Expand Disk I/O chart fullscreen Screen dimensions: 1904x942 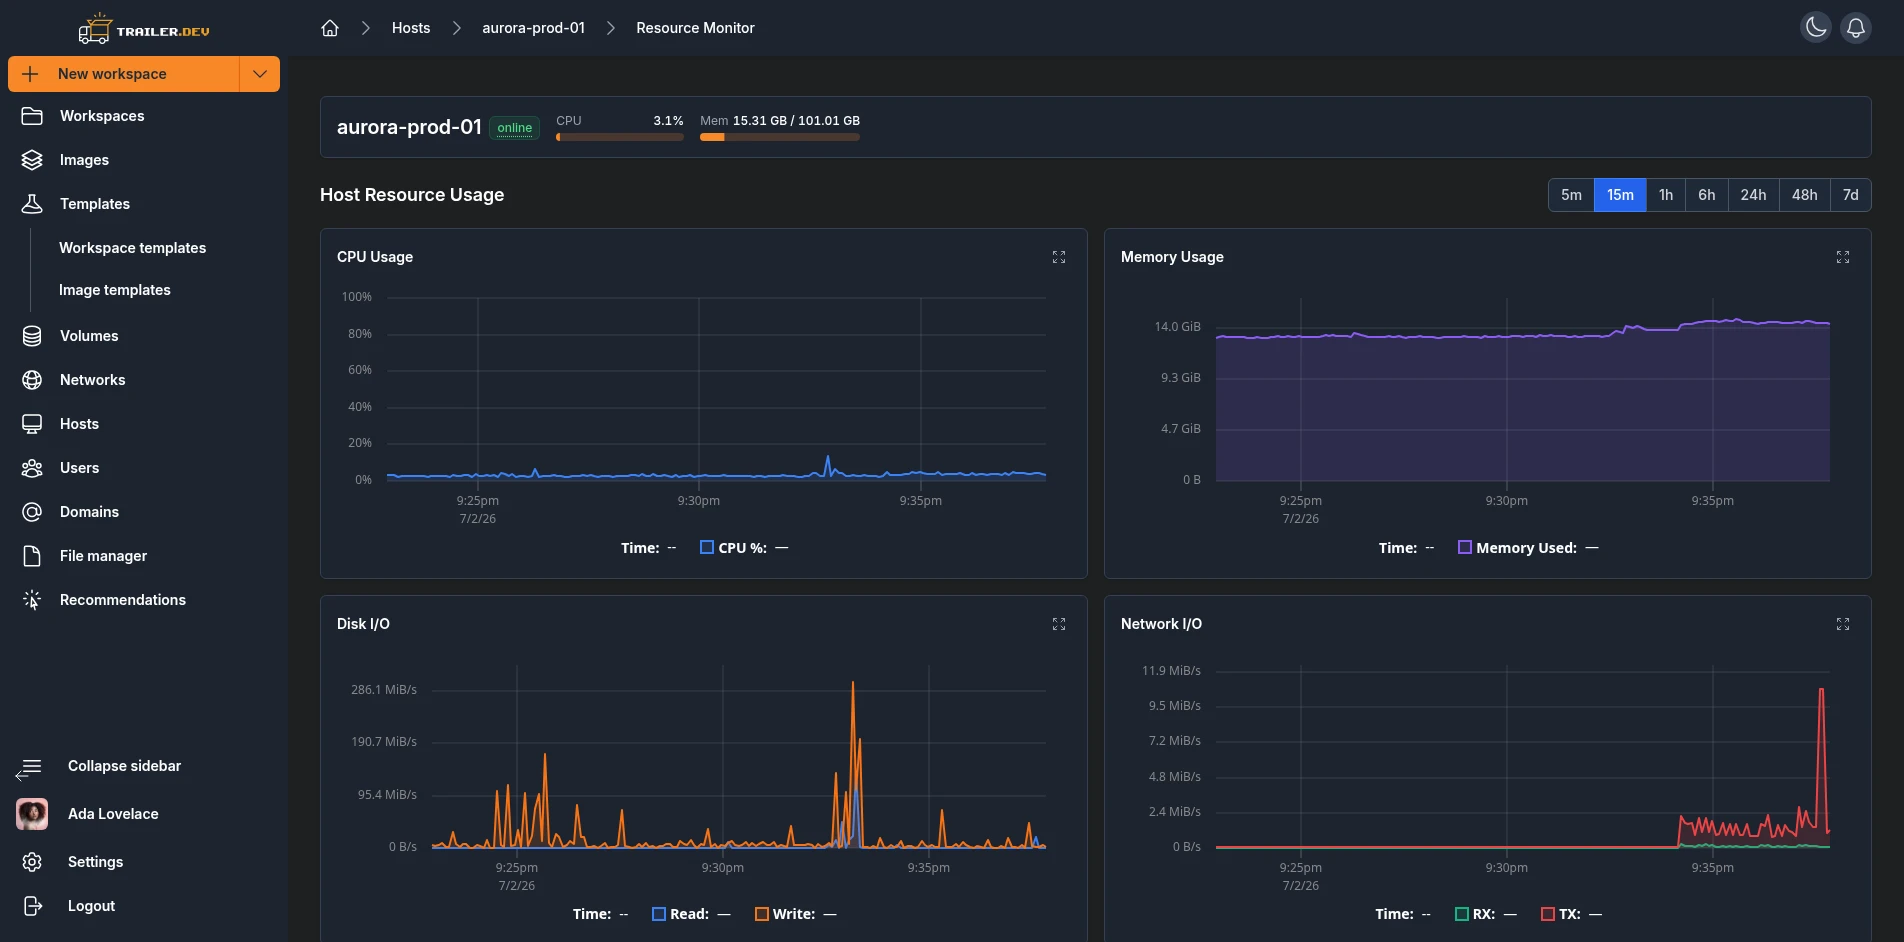[x=1059, y=624]
